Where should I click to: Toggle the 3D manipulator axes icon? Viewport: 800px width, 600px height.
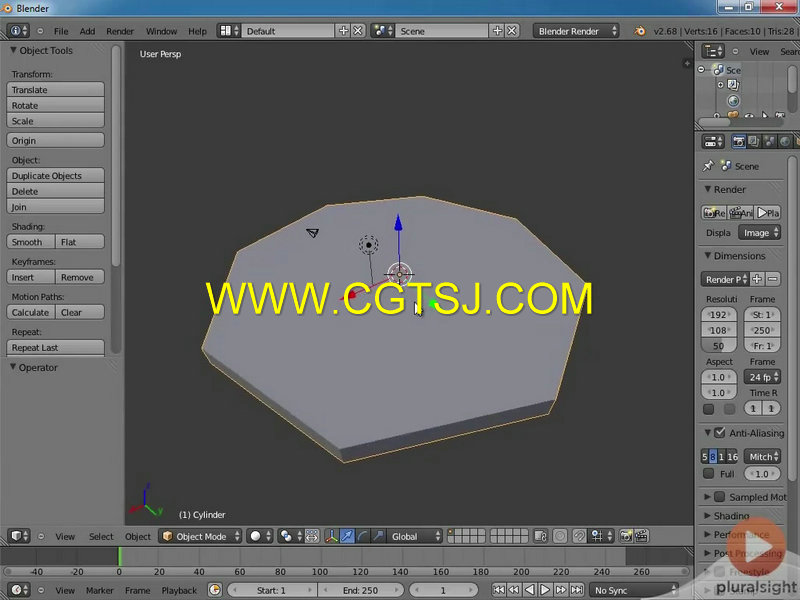pyautogui.click(x=332, y=536)
